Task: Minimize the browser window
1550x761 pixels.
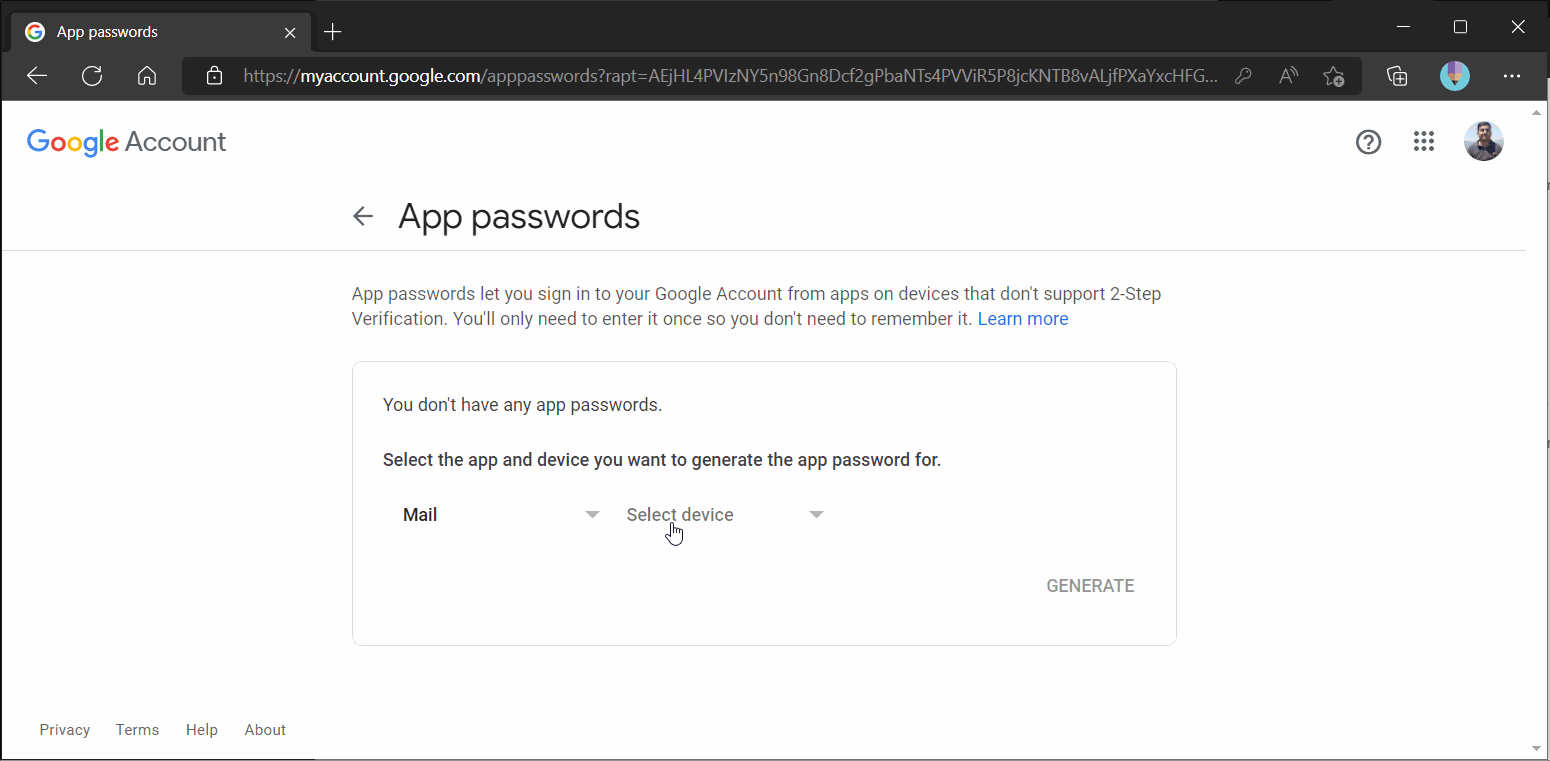Action: click(x=1403, y=27)
